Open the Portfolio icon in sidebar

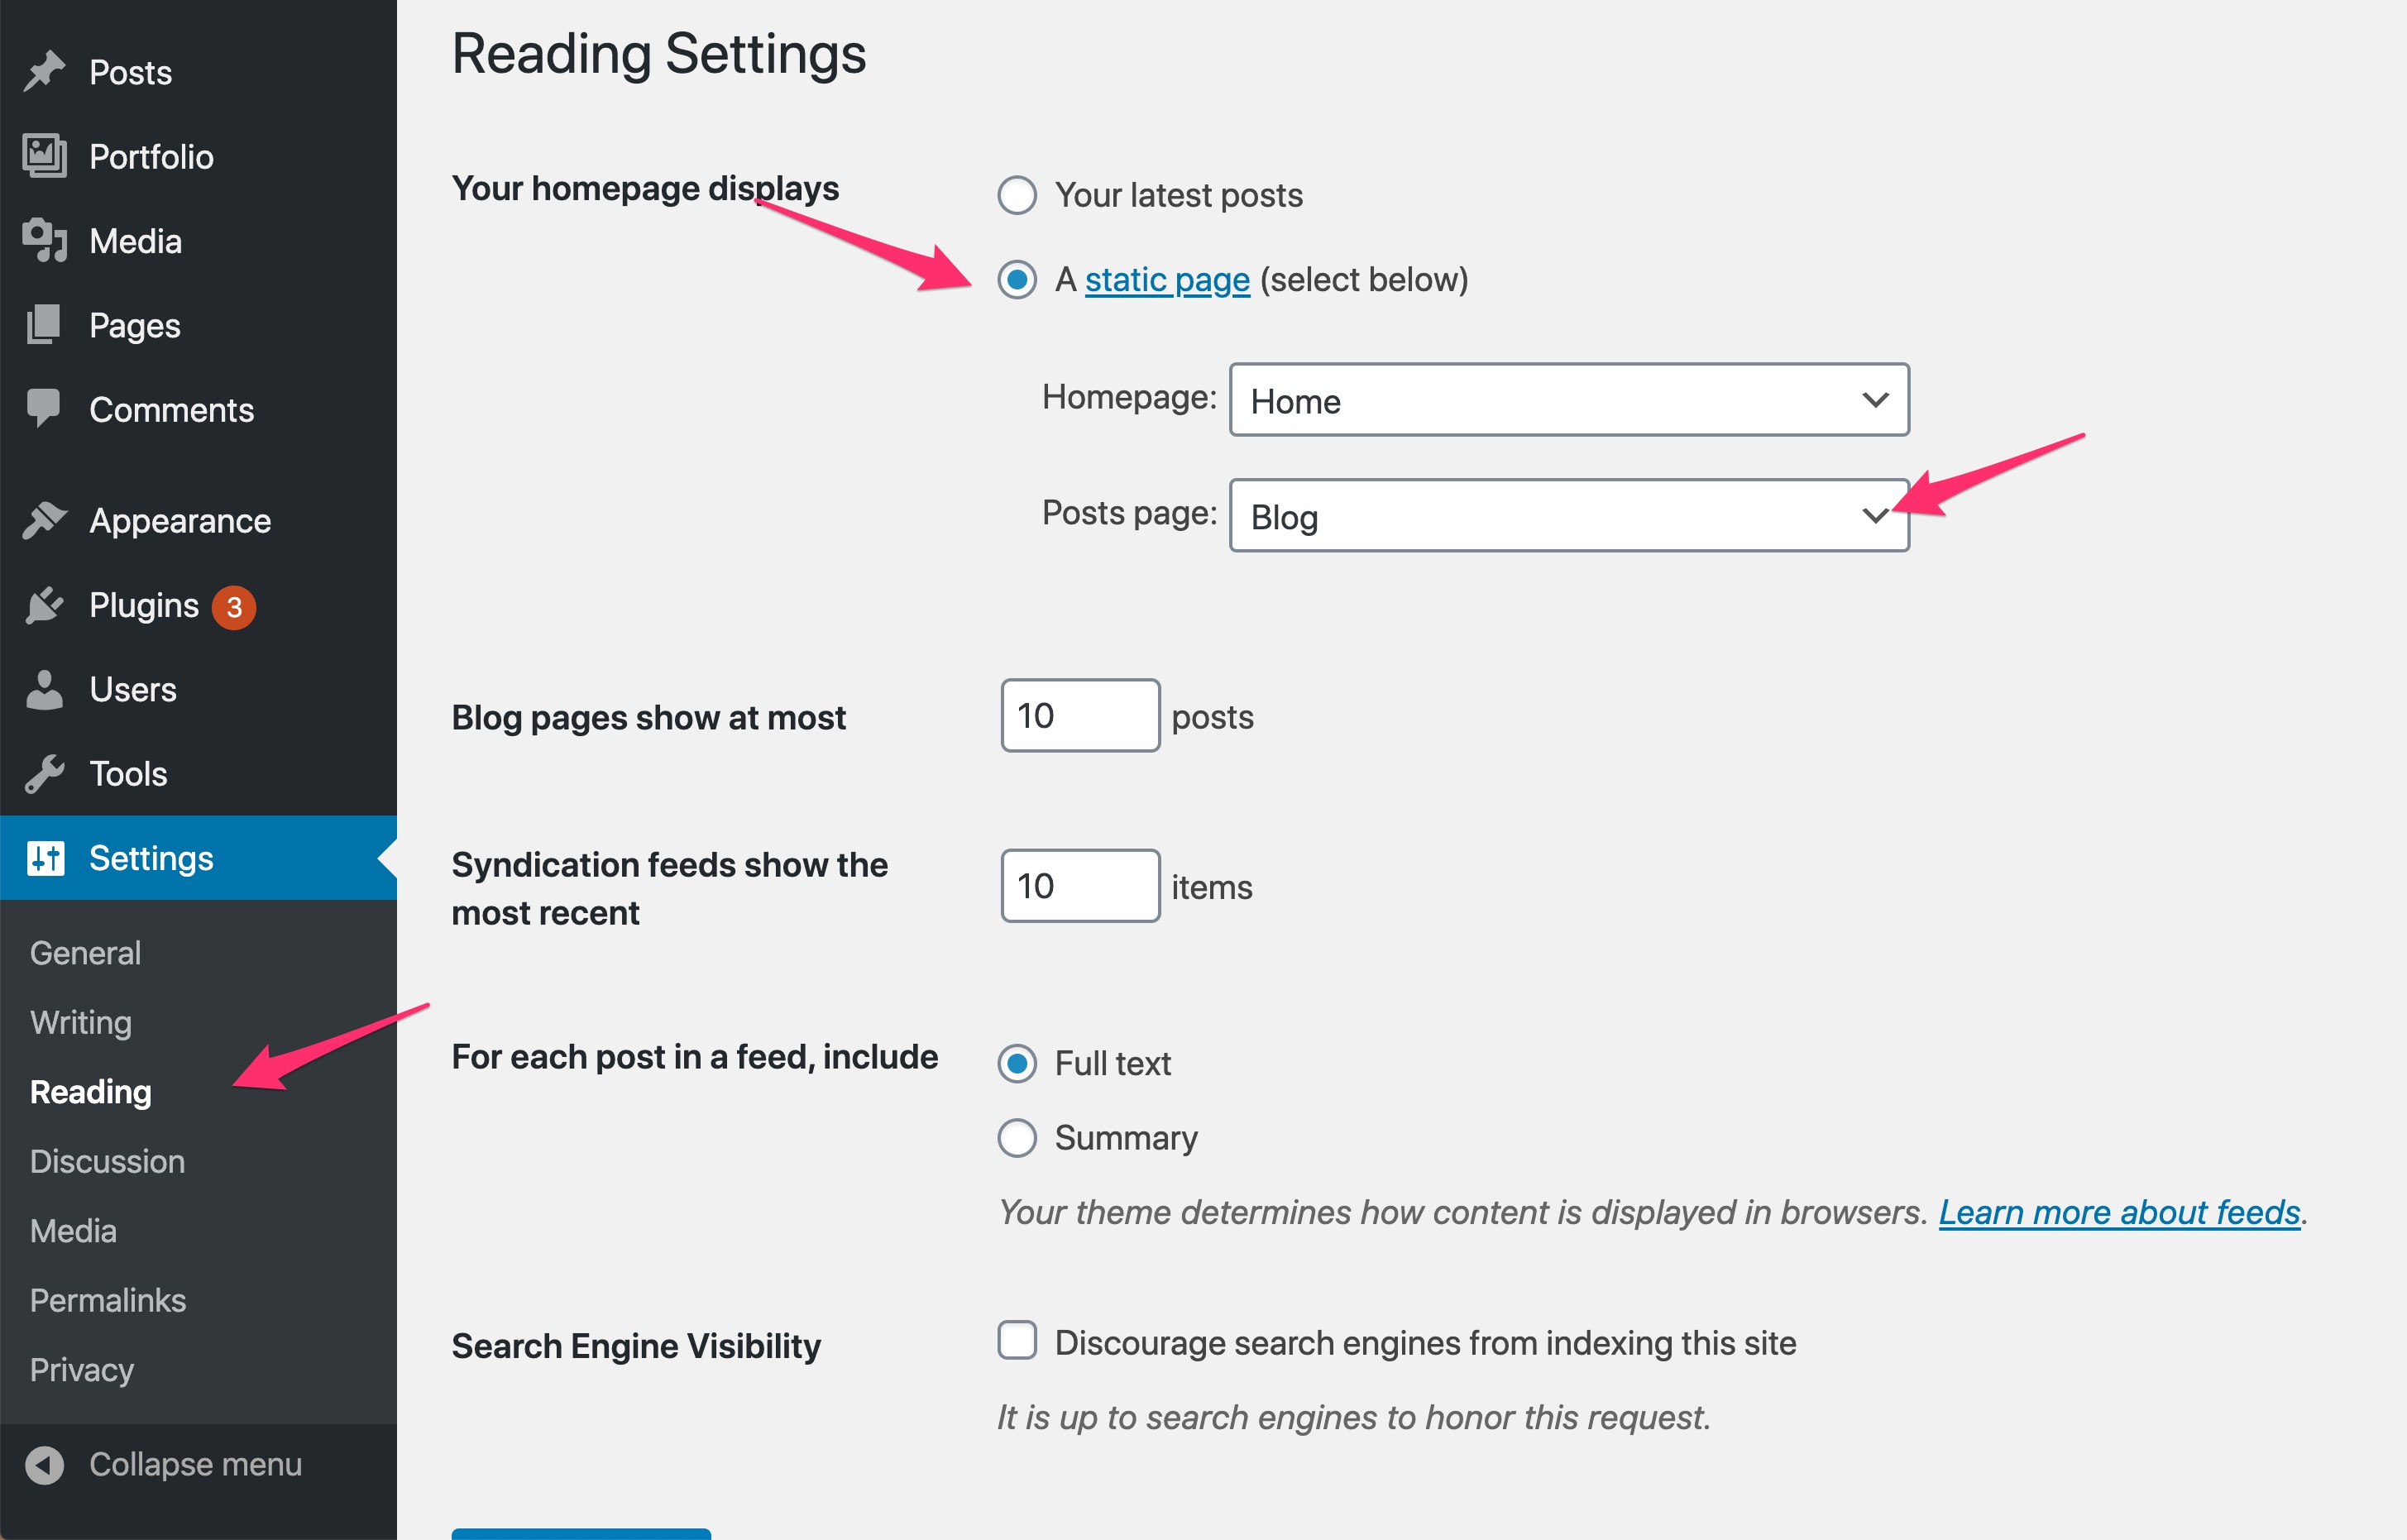click(x=44, y=156)
